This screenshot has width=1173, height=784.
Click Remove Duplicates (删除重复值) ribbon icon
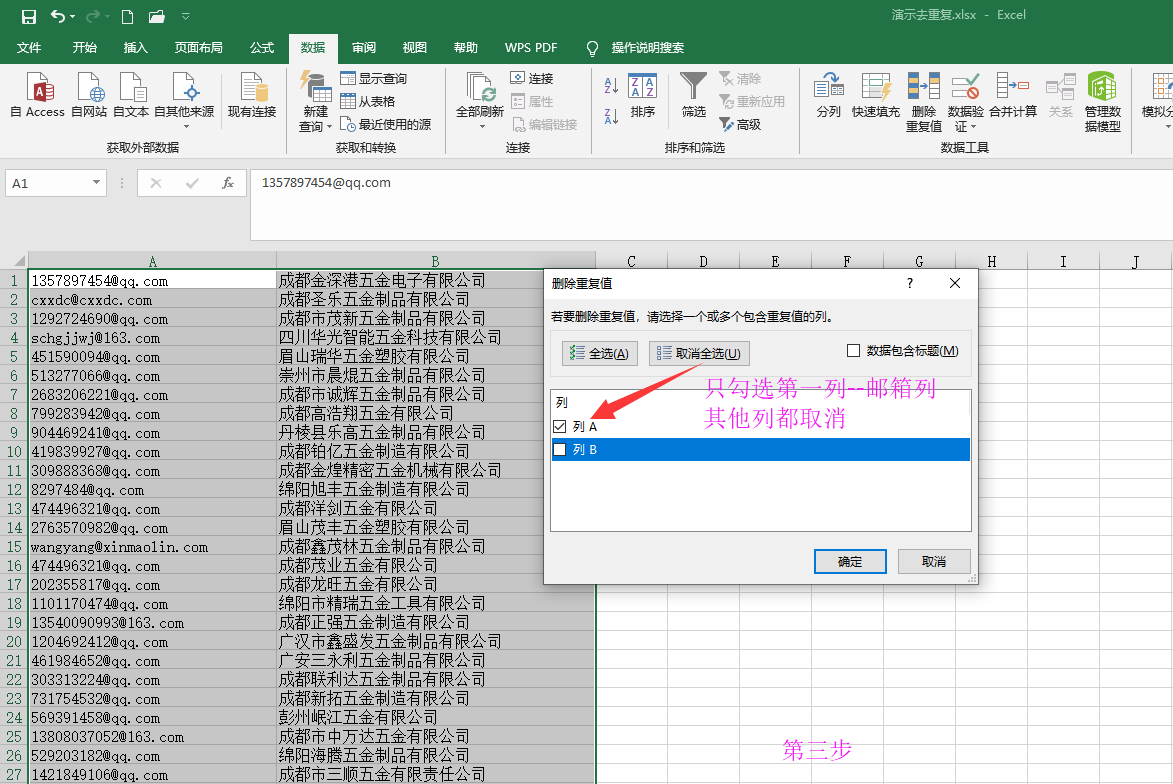point(924,102)
